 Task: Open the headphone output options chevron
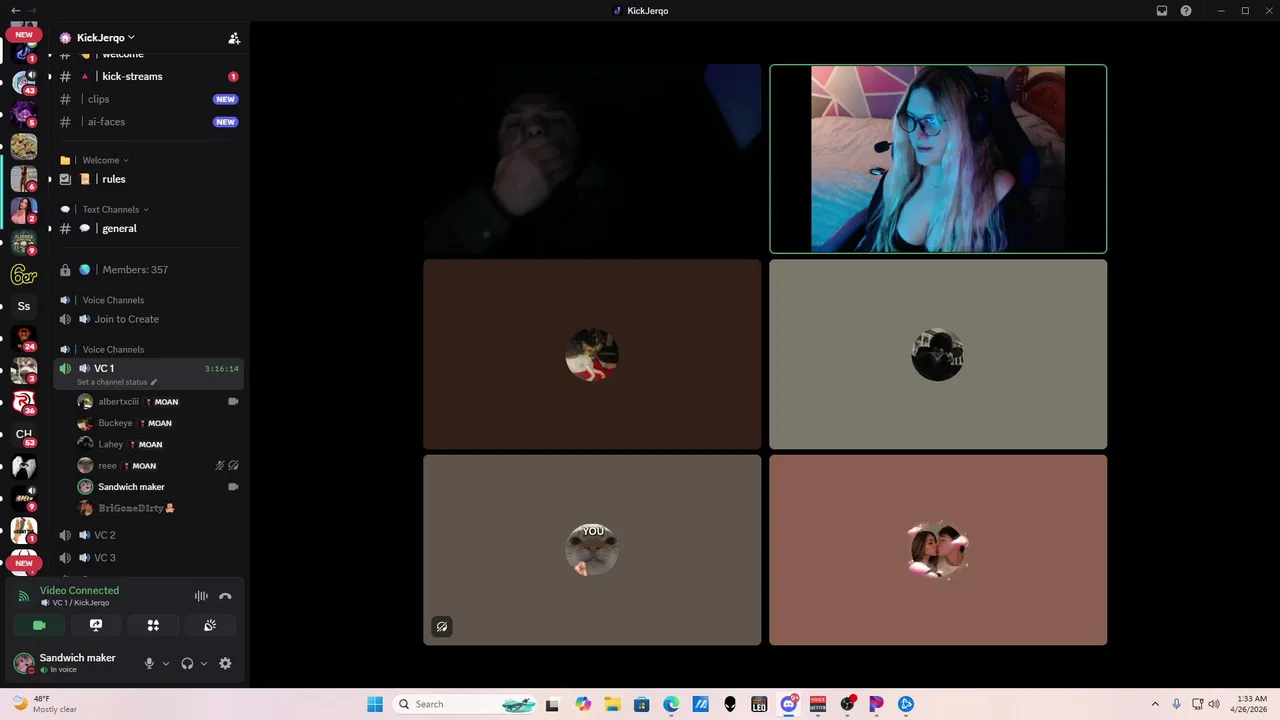click(x=204, y=663)
